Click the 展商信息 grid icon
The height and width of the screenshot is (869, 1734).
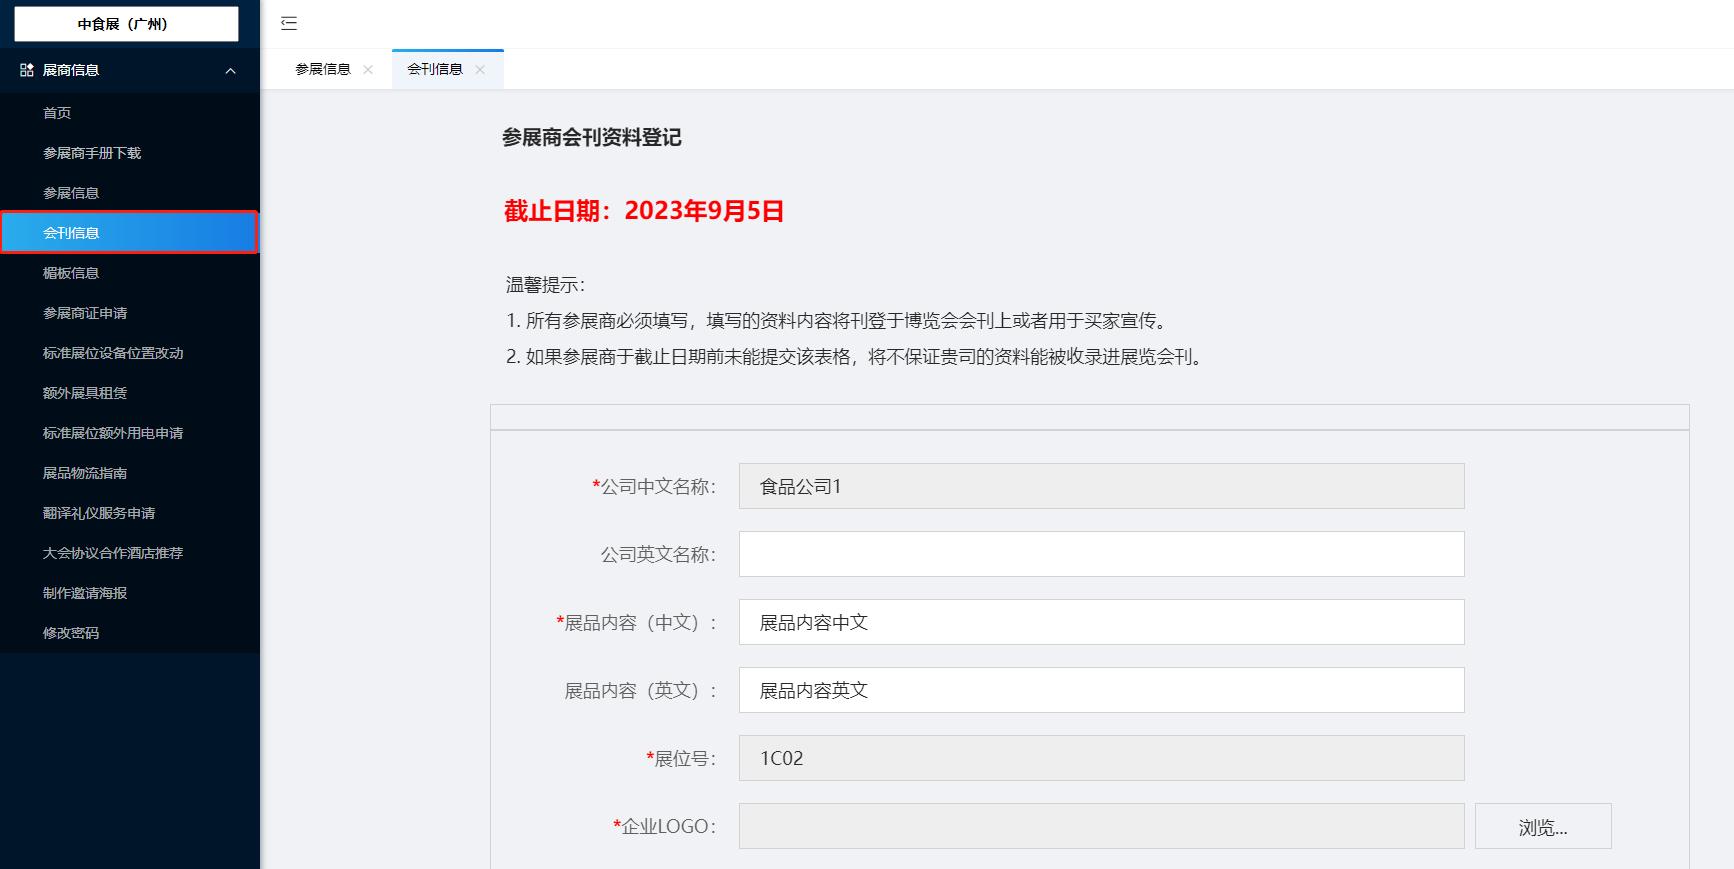[27, 70]
